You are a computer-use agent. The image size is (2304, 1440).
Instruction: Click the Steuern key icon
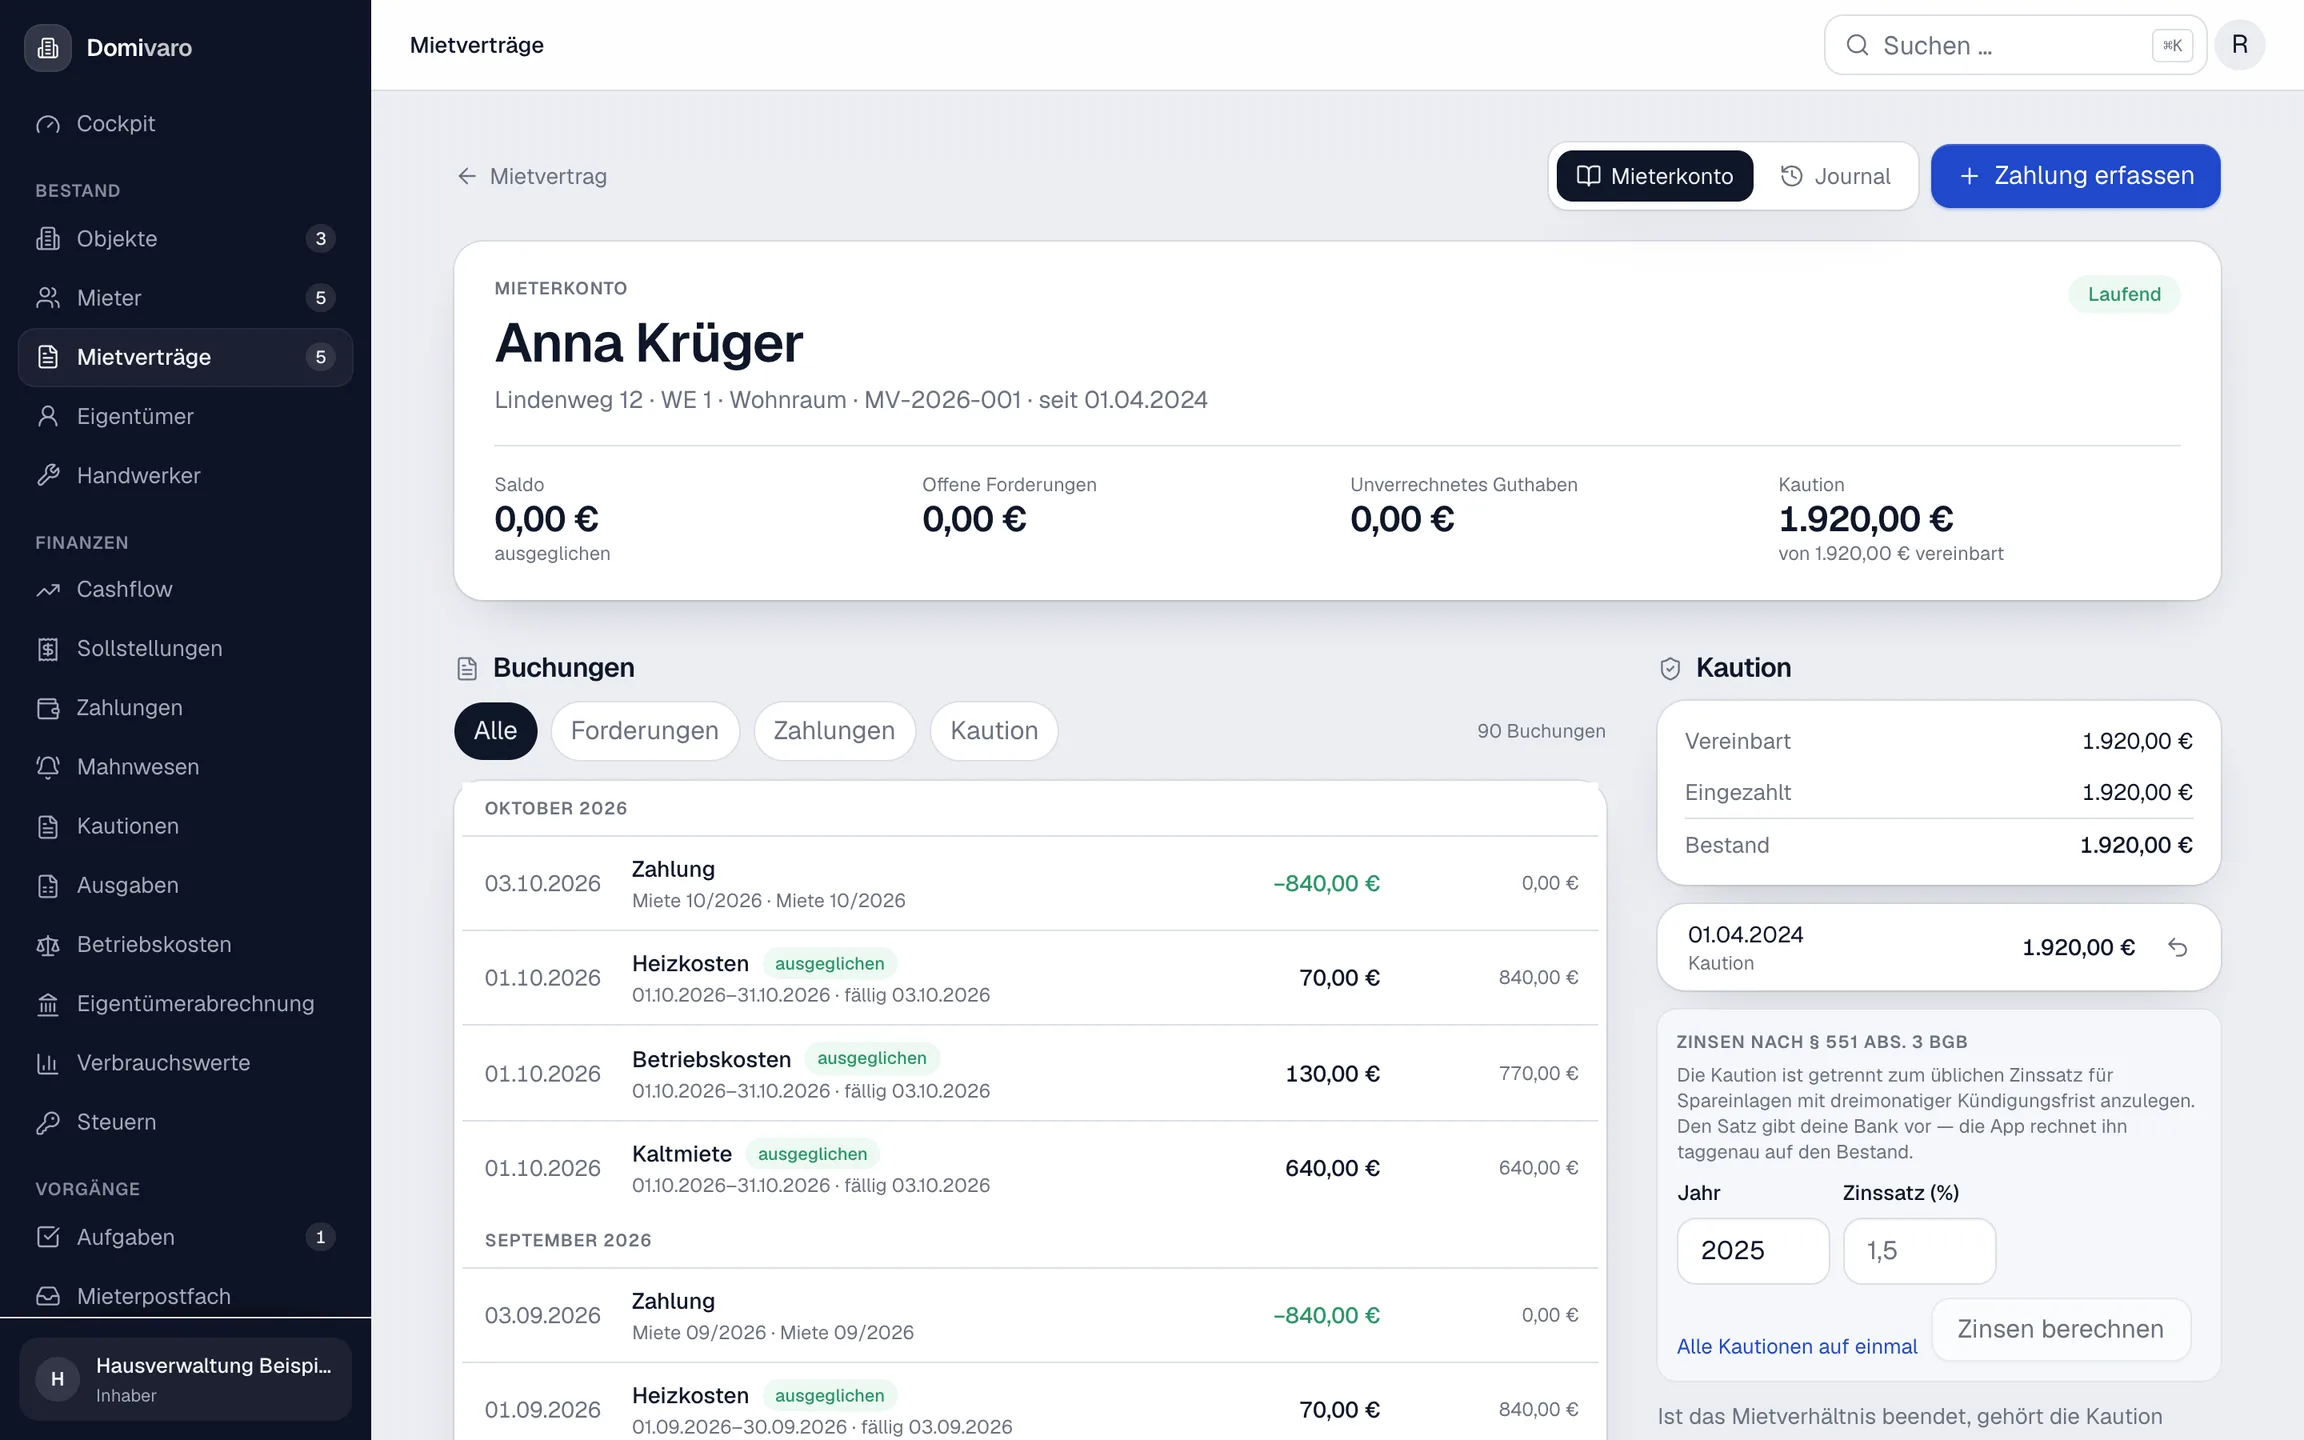(x=48, y=1122)
